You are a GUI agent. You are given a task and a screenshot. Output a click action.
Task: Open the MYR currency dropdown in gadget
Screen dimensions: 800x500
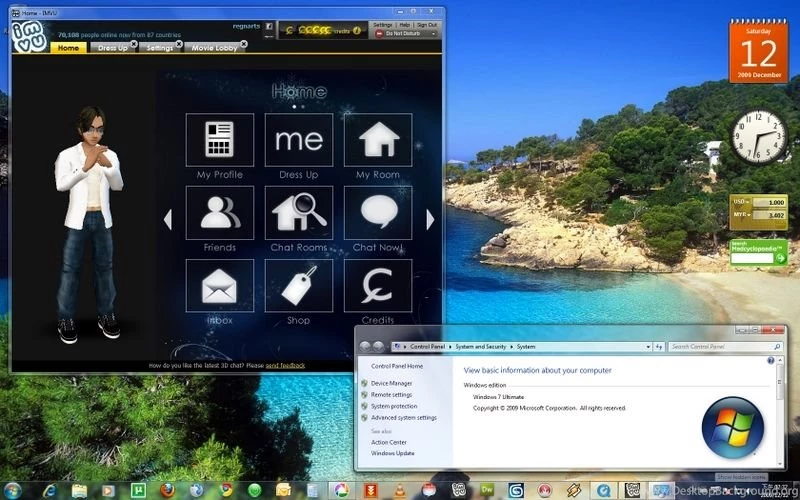[x=747, y=215]
